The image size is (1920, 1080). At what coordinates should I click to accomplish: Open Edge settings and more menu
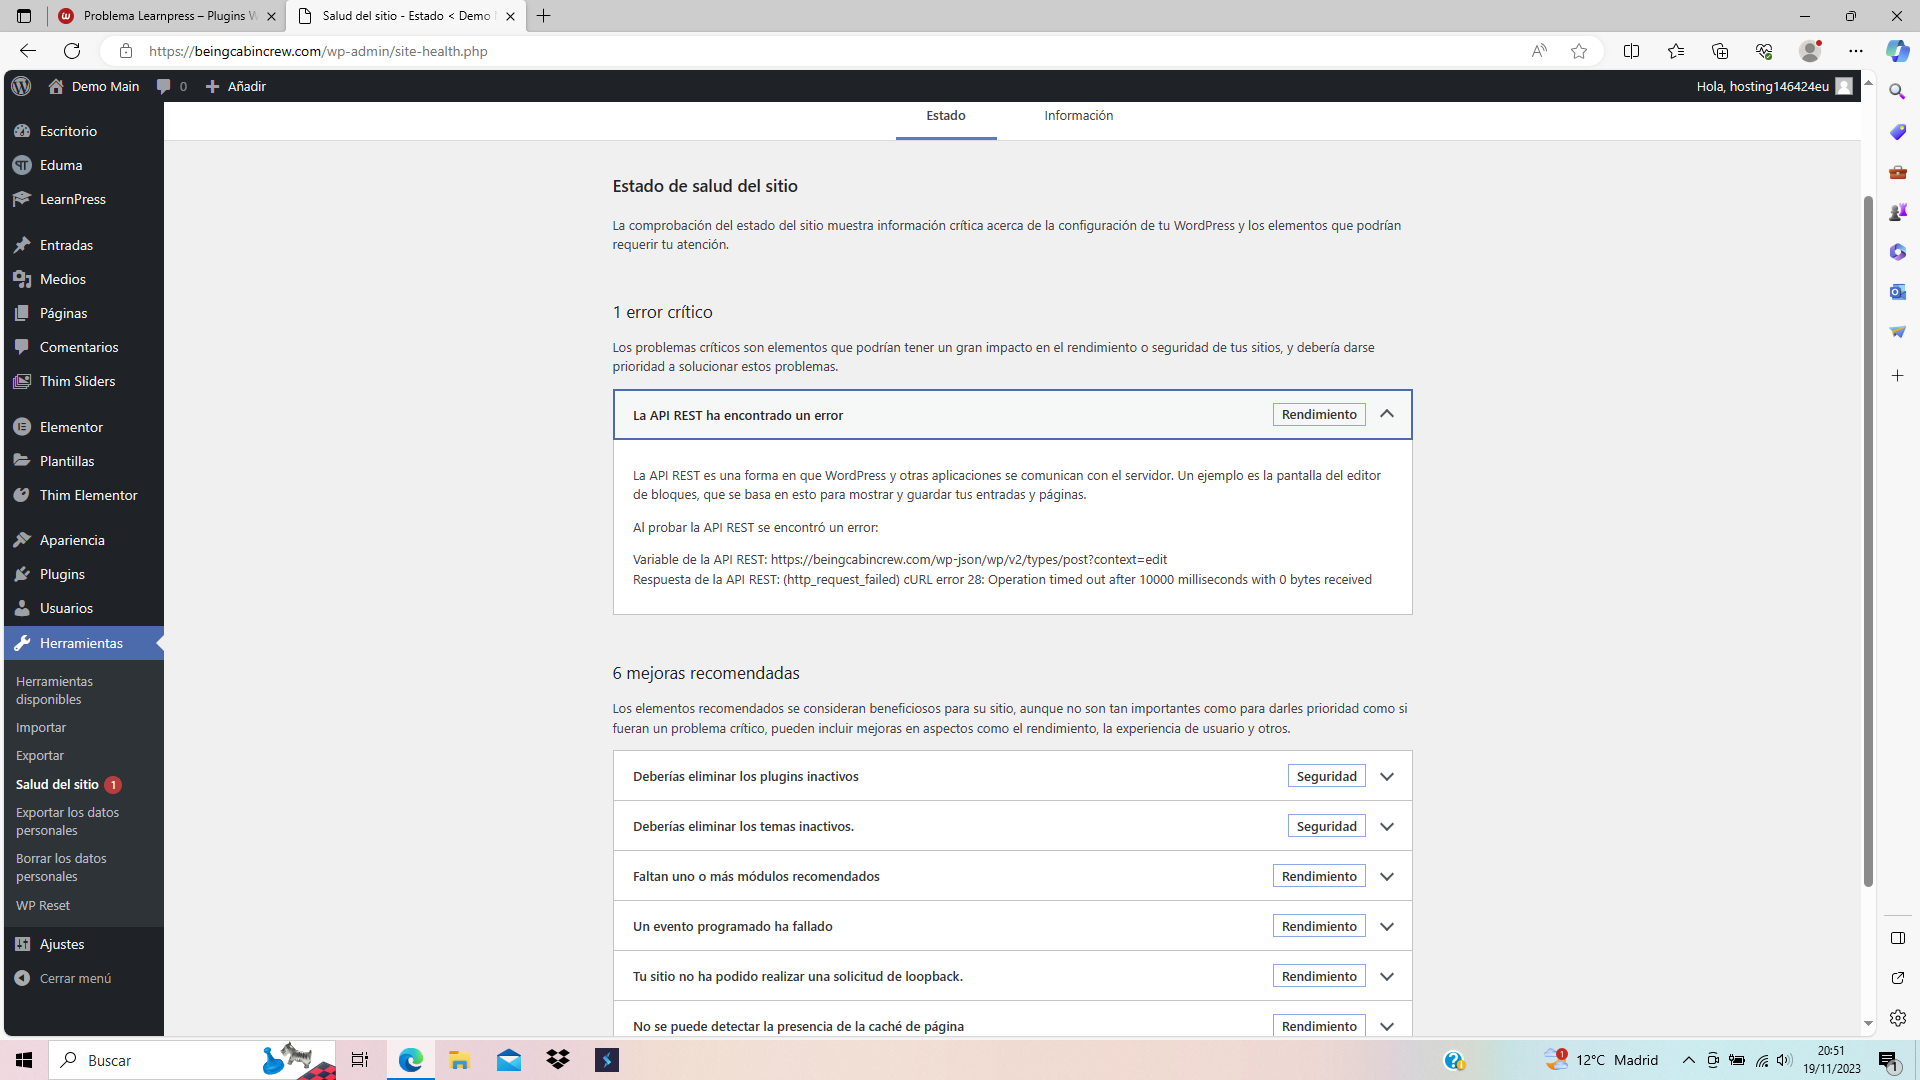1856,51
